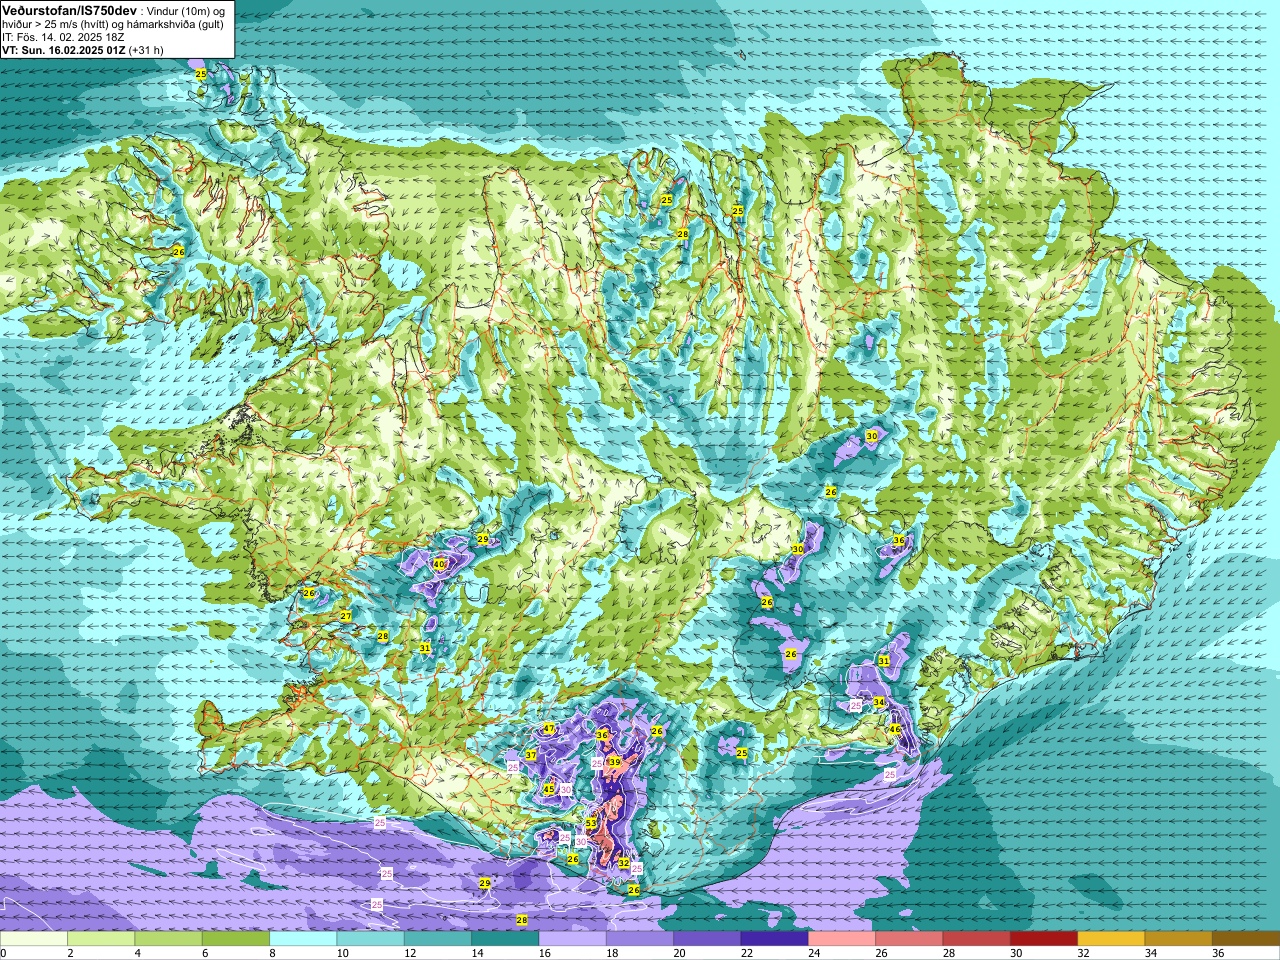Click the yellow gust label 40
This screenshot has width=1280, height=960.
[439, 564]
